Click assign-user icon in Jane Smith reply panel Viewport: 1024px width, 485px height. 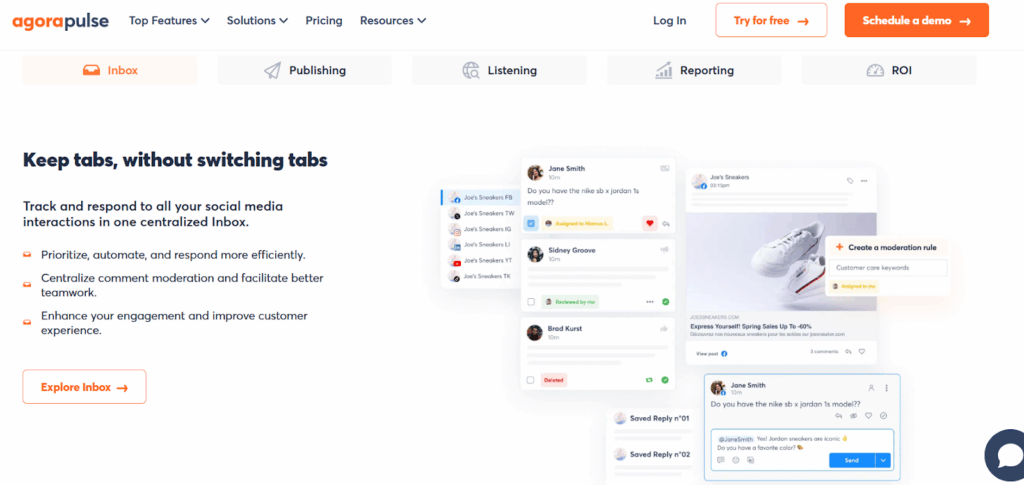tap(871, 388)
